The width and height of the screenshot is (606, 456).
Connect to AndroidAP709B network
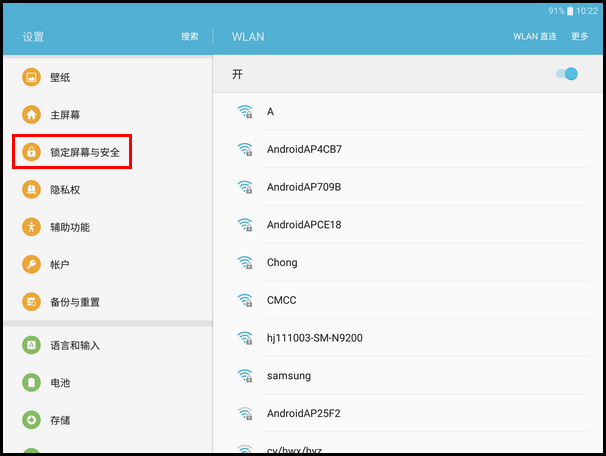pos(408,187)
